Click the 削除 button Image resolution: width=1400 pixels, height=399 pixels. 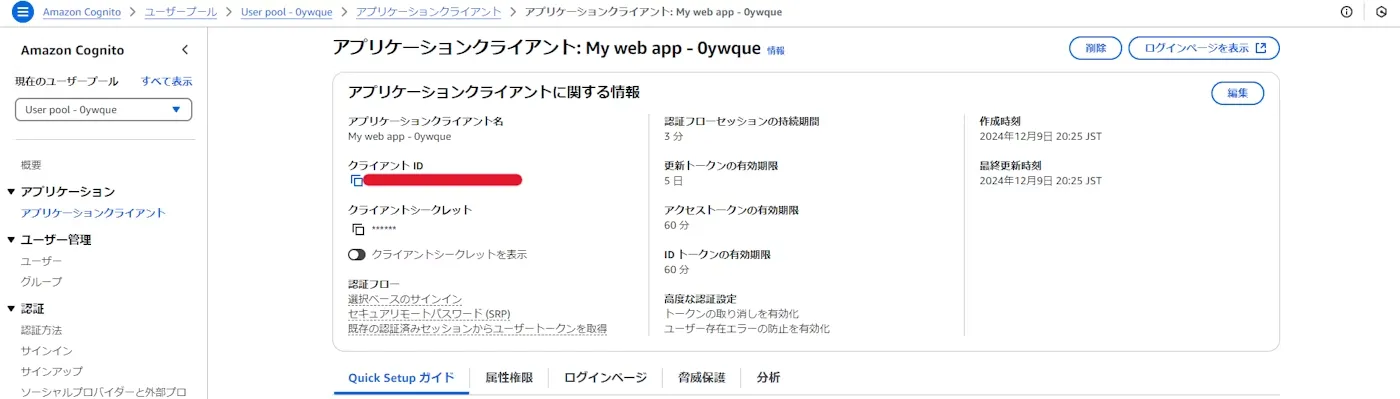tap(1095, 48)
